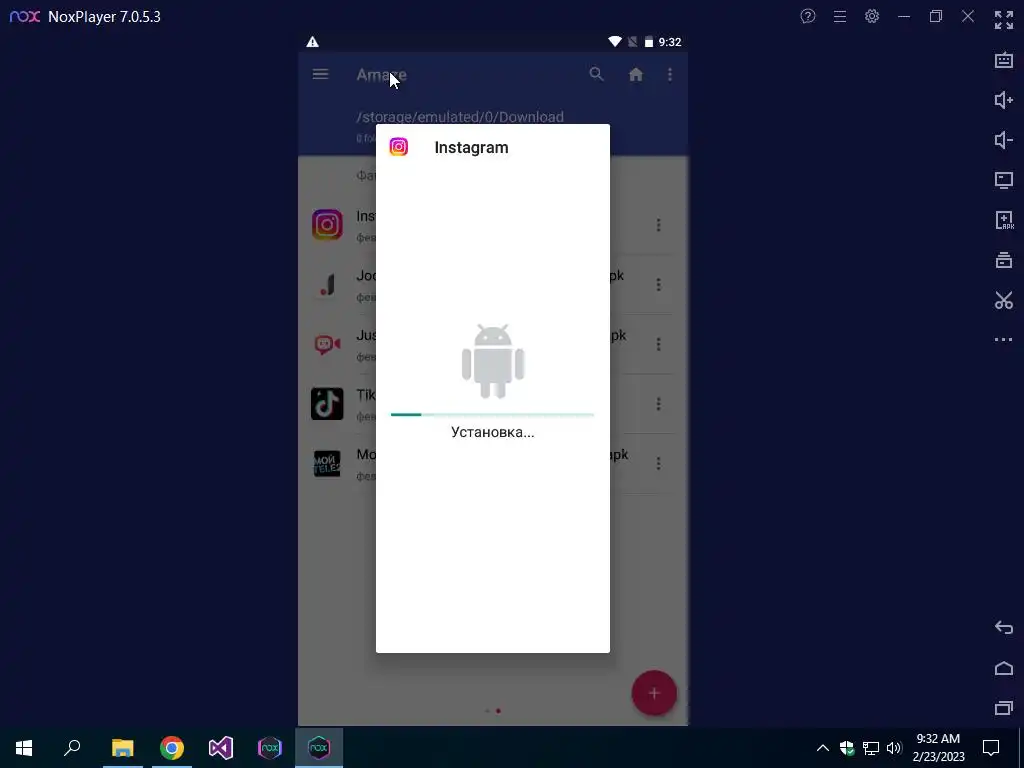Click recent apps button in Nox sidebar

pos(1004,708)
